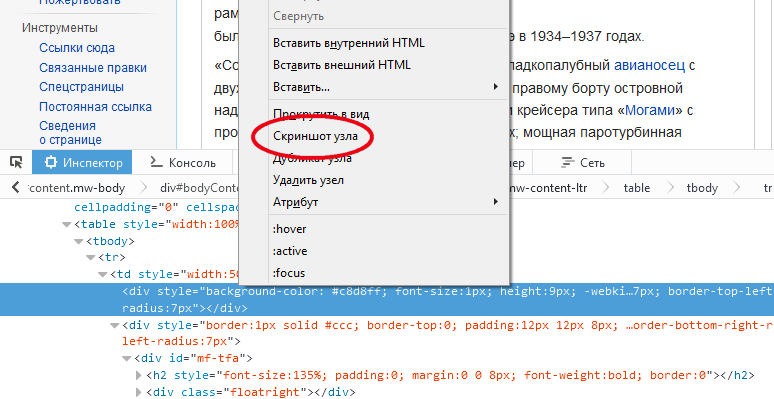Open the Инспектор tab

pyautogui.click(x=82, y=162)
